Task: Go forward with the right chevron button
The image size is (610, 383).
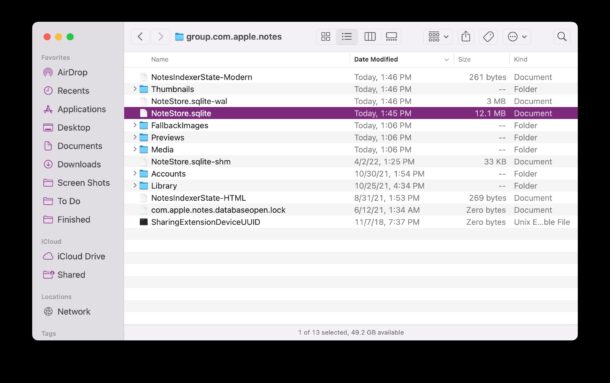Action: pyautogui.click(x=160, y=37)
